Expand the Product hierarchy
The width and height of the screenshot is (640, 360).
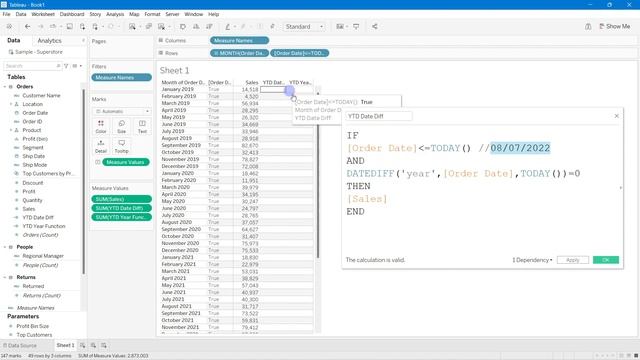[11, 130]
